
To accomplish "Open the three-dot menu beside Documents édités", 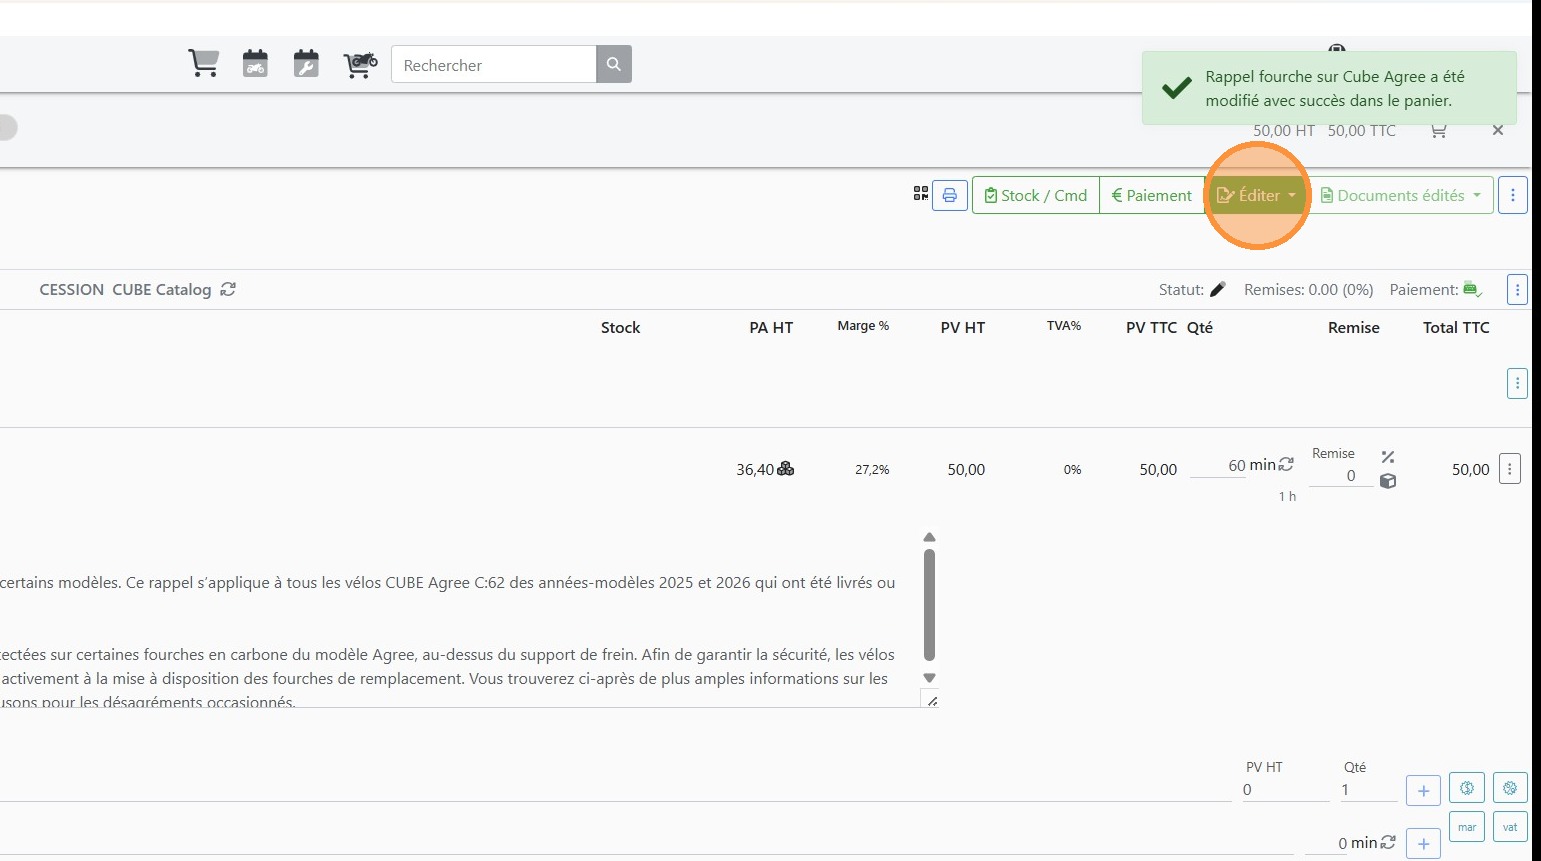I will click(1513, 195).
